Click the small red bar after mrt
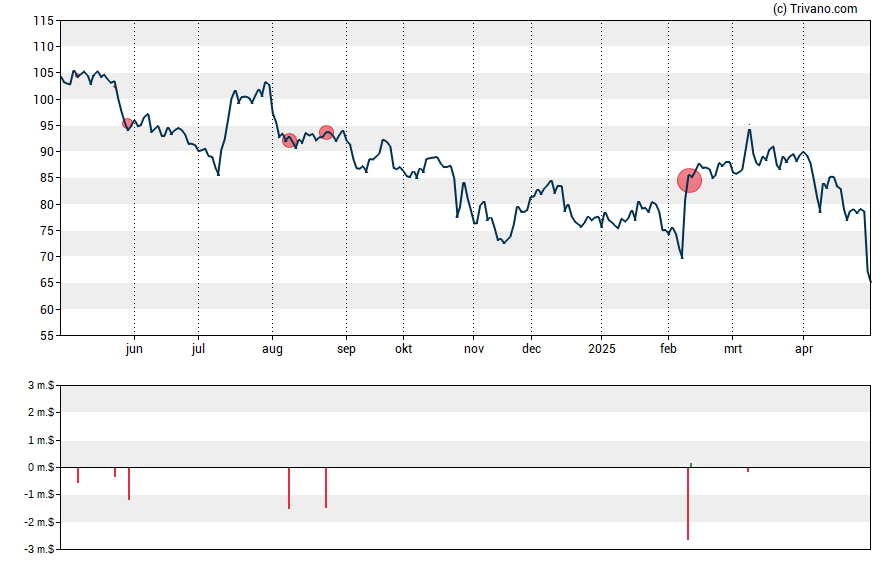The height and width of the screenshot is (565, 888). pos(748,469)
